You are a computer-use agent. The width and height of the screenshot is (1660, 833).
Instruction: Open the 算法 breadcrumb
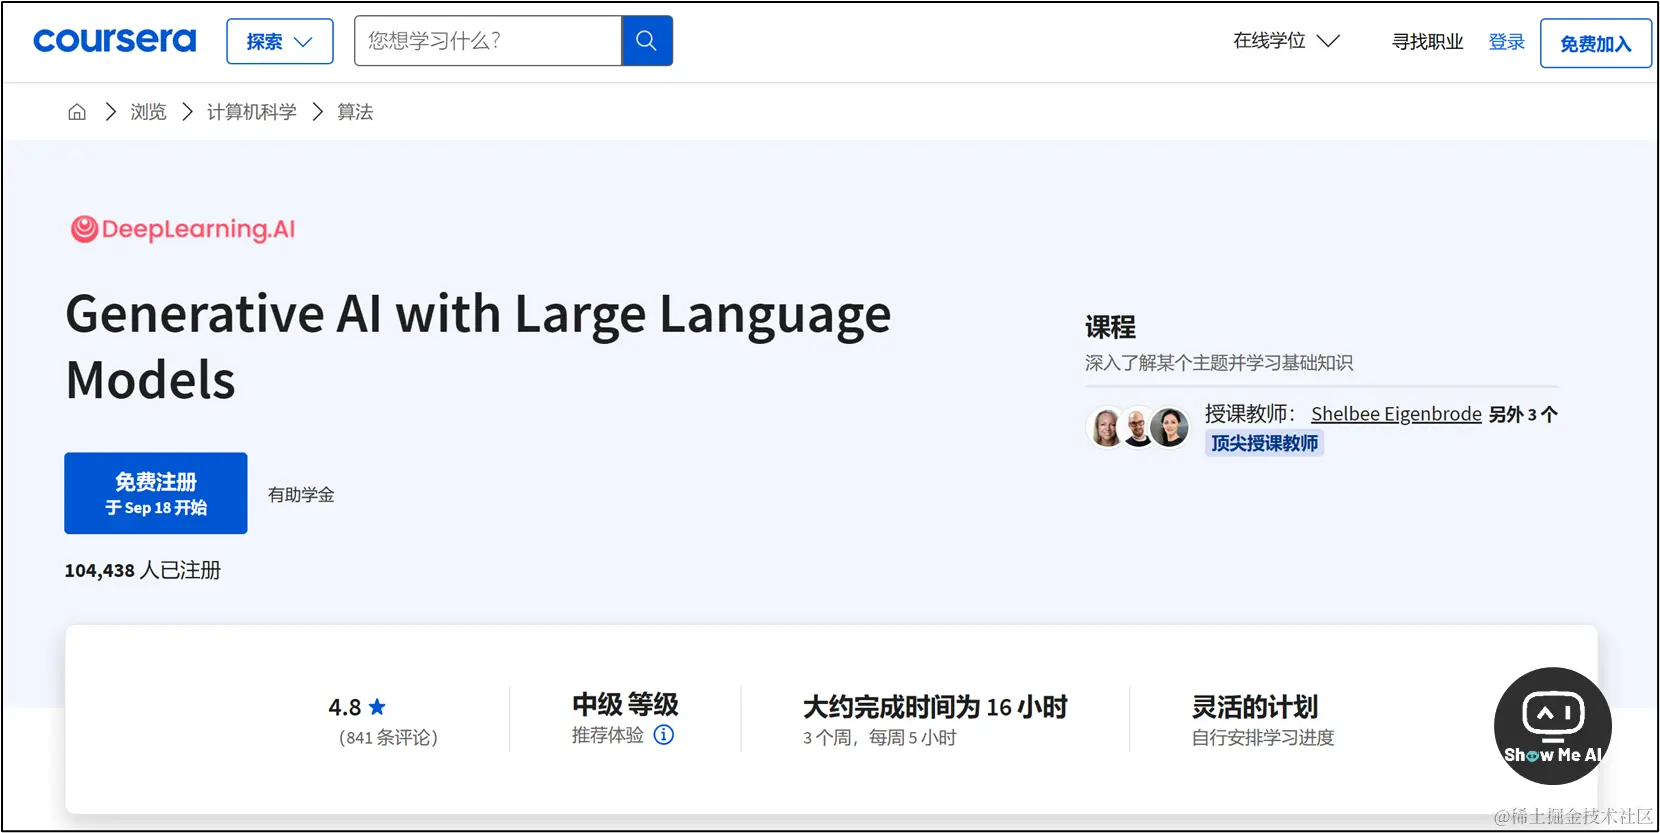[x=355, y=112]
